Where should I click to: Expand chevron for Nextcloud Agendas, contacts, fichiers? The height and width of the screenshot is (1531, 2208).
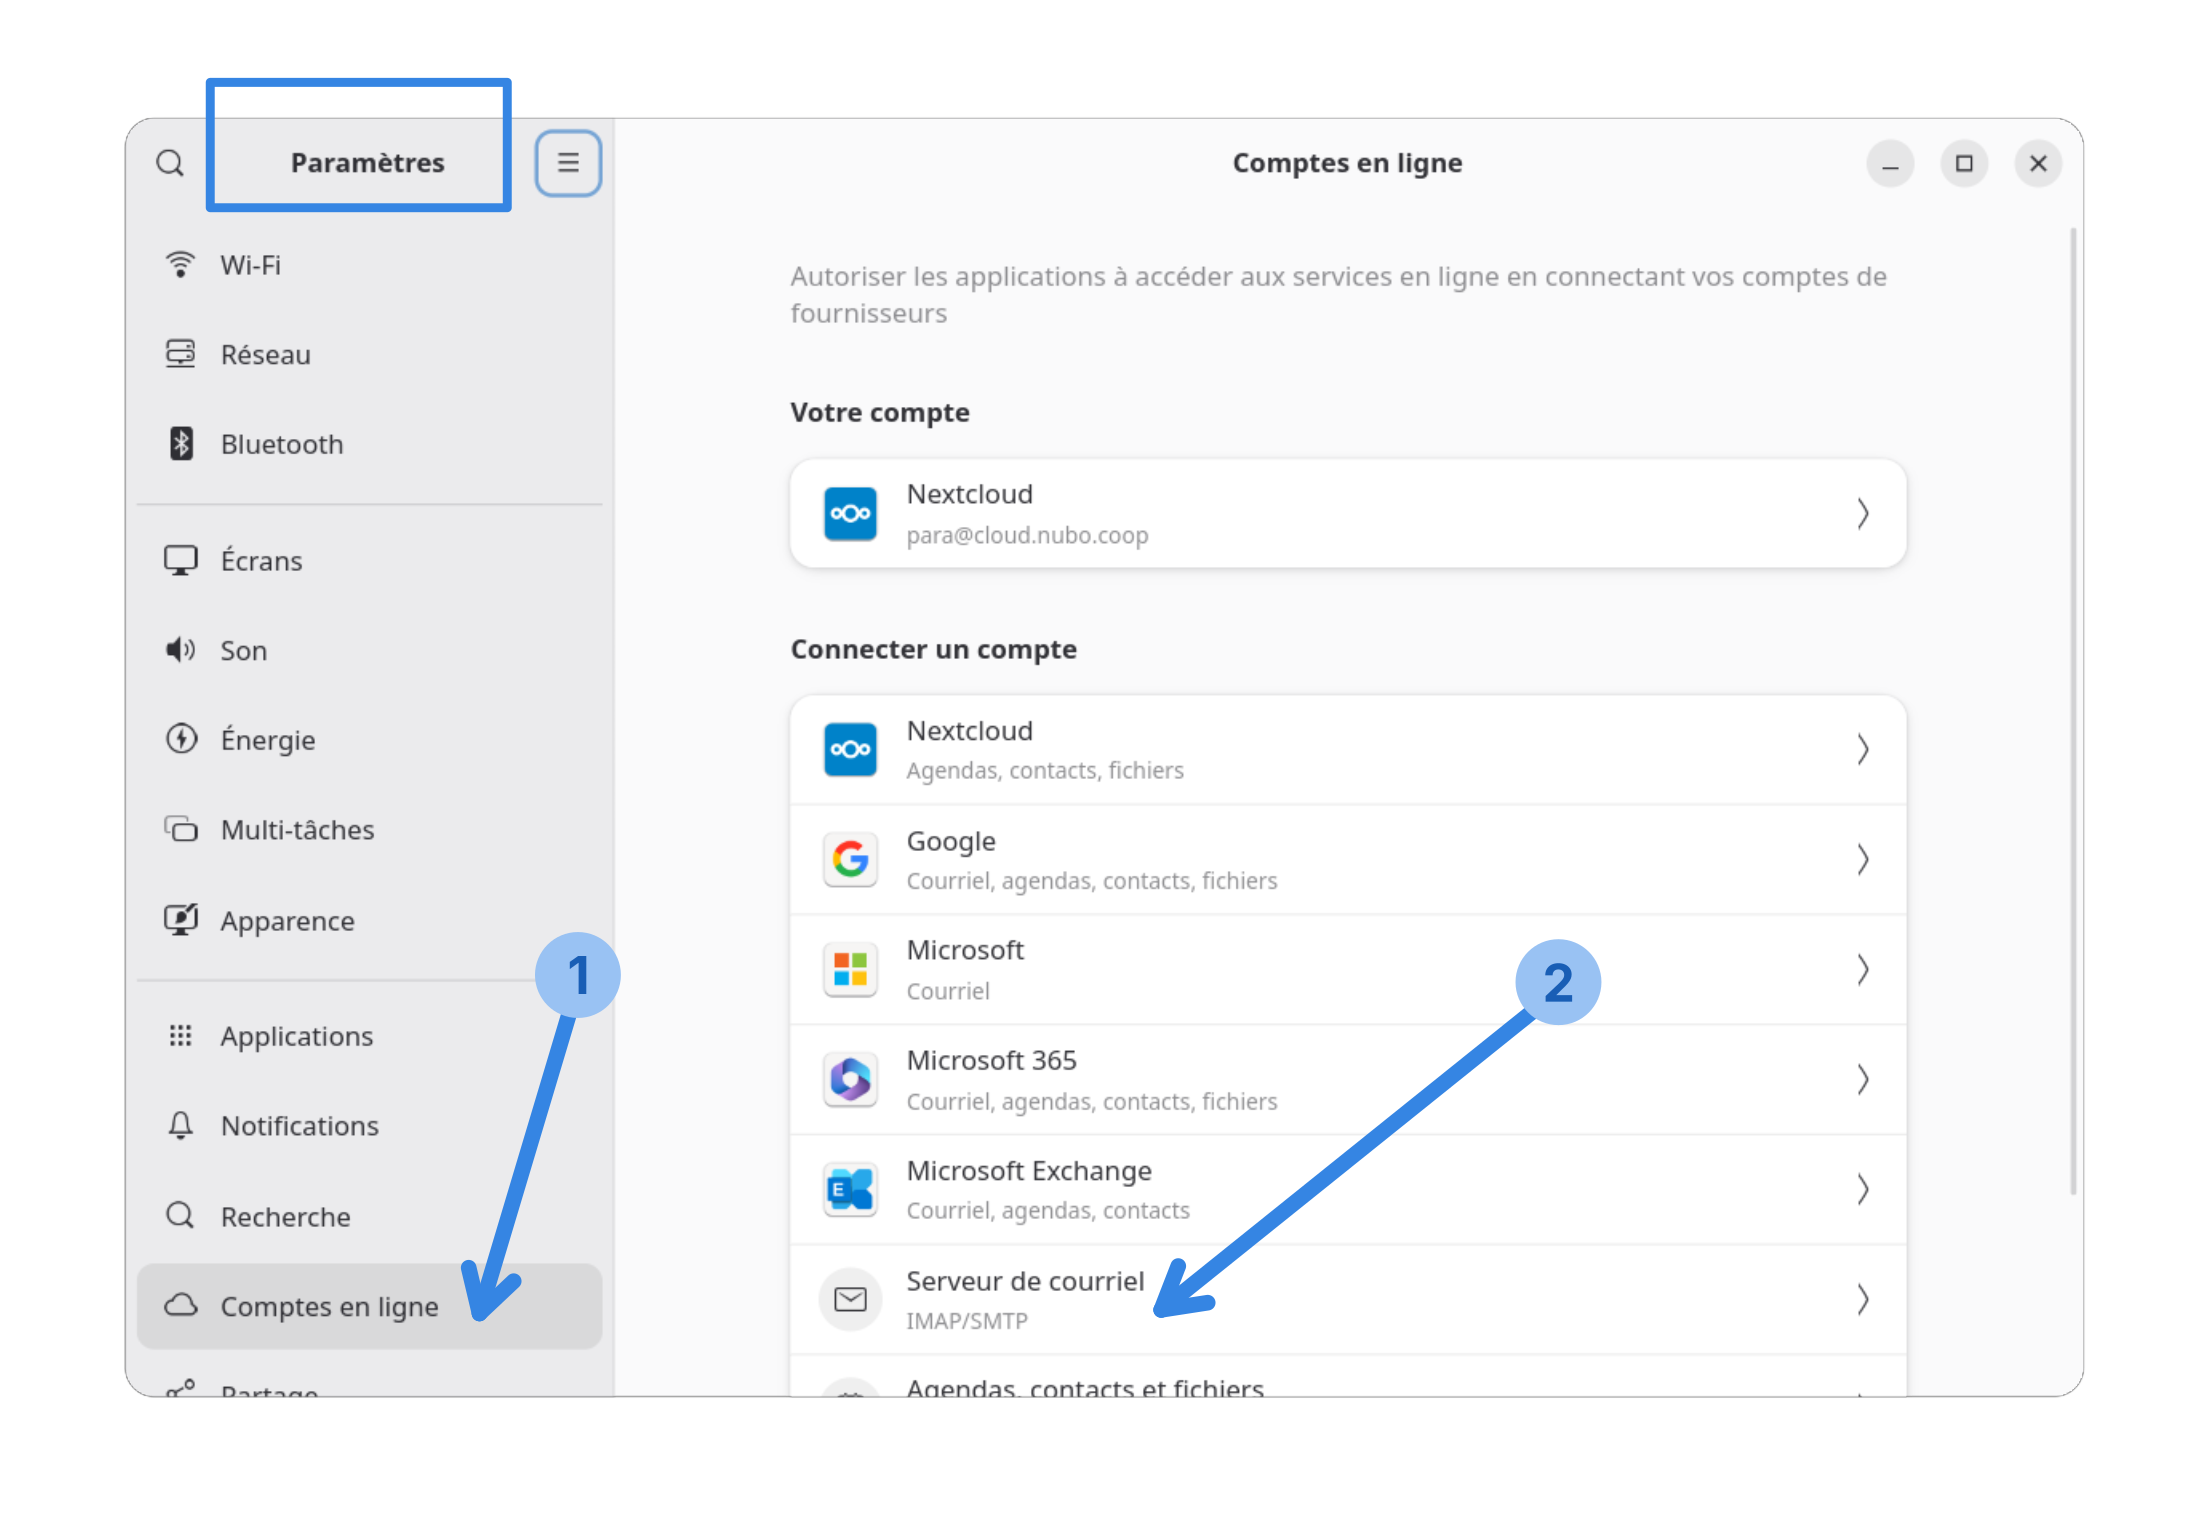[1862, 750]
